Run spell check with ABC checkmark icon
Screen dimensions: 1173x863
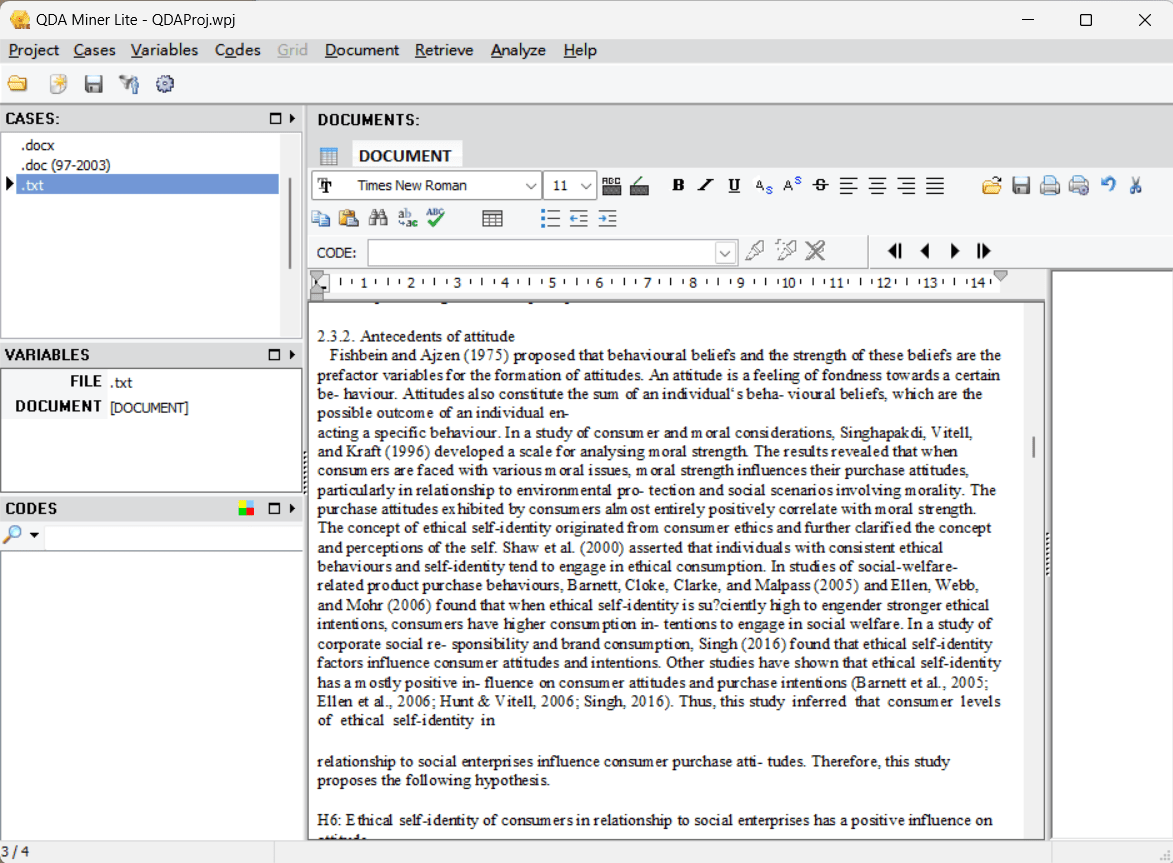[x=435, y=218]
